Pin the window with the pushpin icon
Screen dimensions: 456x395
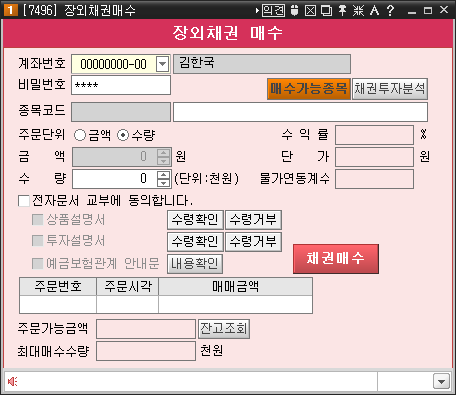[x=342, y=10]
